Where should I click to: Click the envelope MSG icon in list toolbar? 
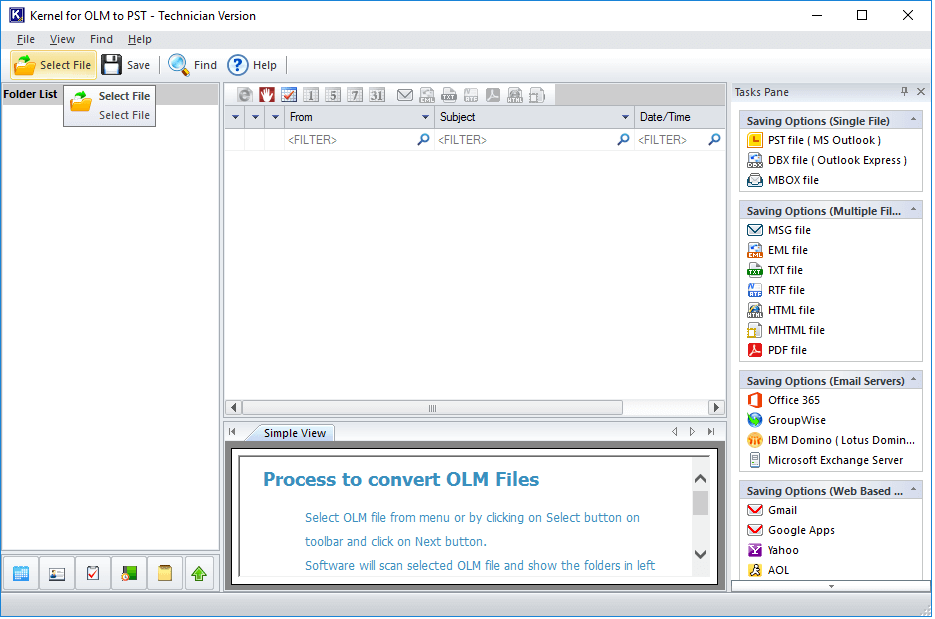[x=405, y=95]
